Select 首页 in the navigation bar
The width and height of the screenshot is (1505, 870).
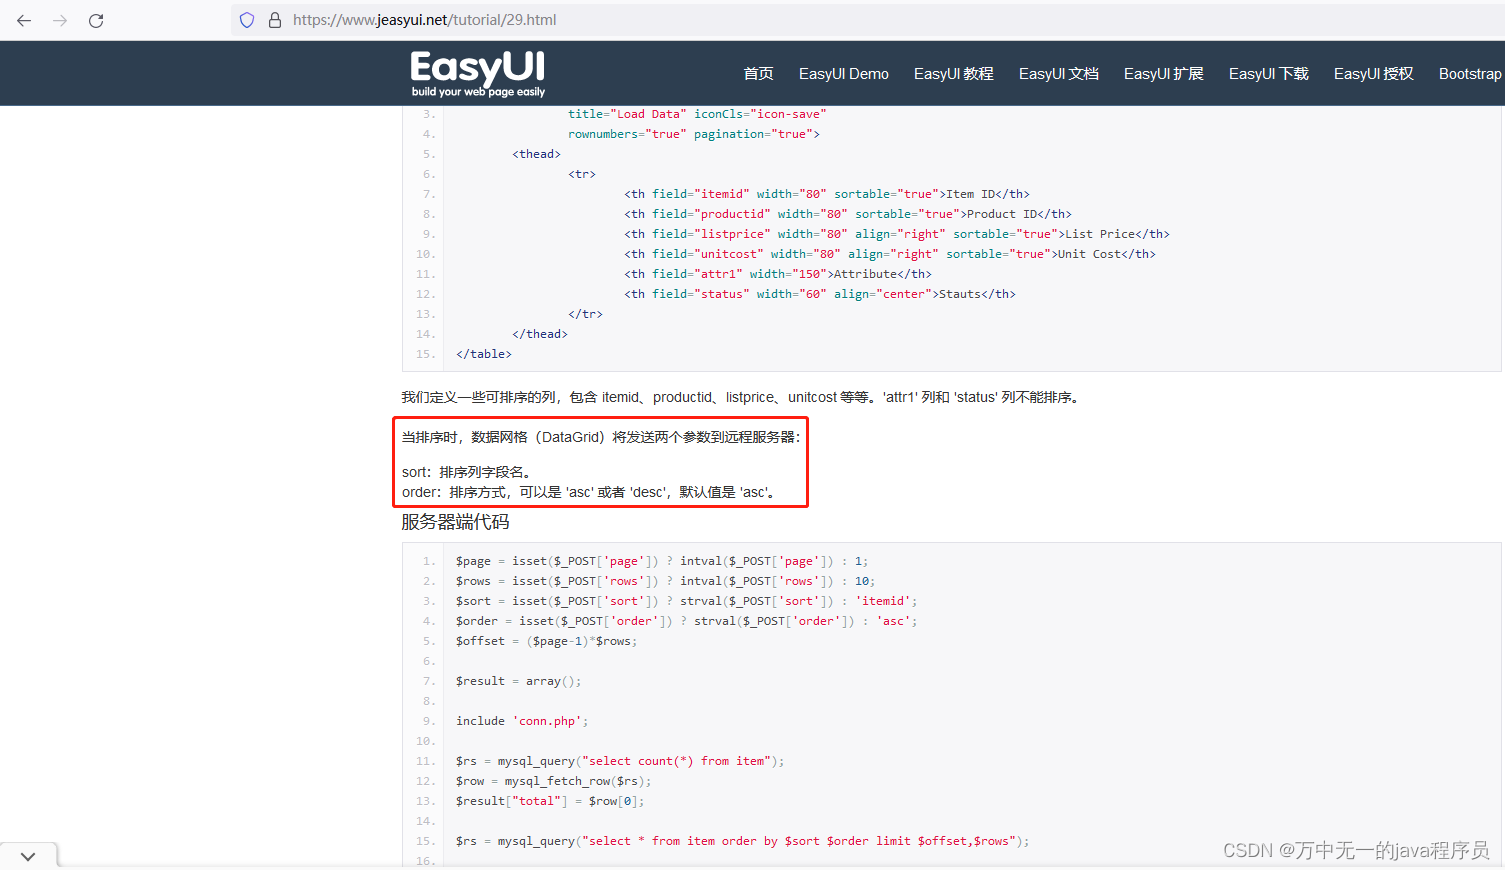point(758,73)
